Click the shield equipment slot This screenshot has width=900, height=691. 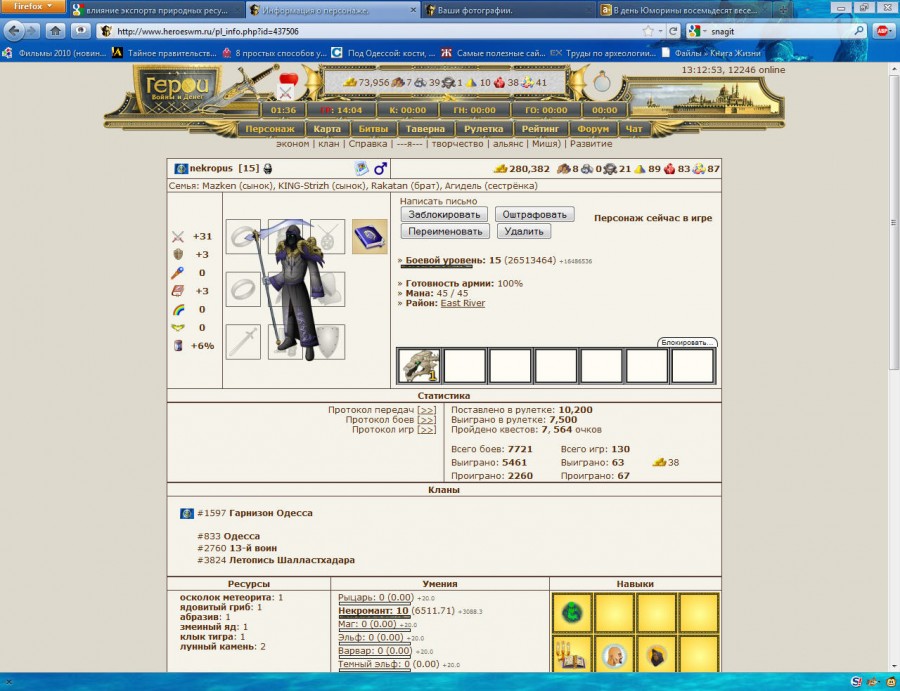pos(328,341)
